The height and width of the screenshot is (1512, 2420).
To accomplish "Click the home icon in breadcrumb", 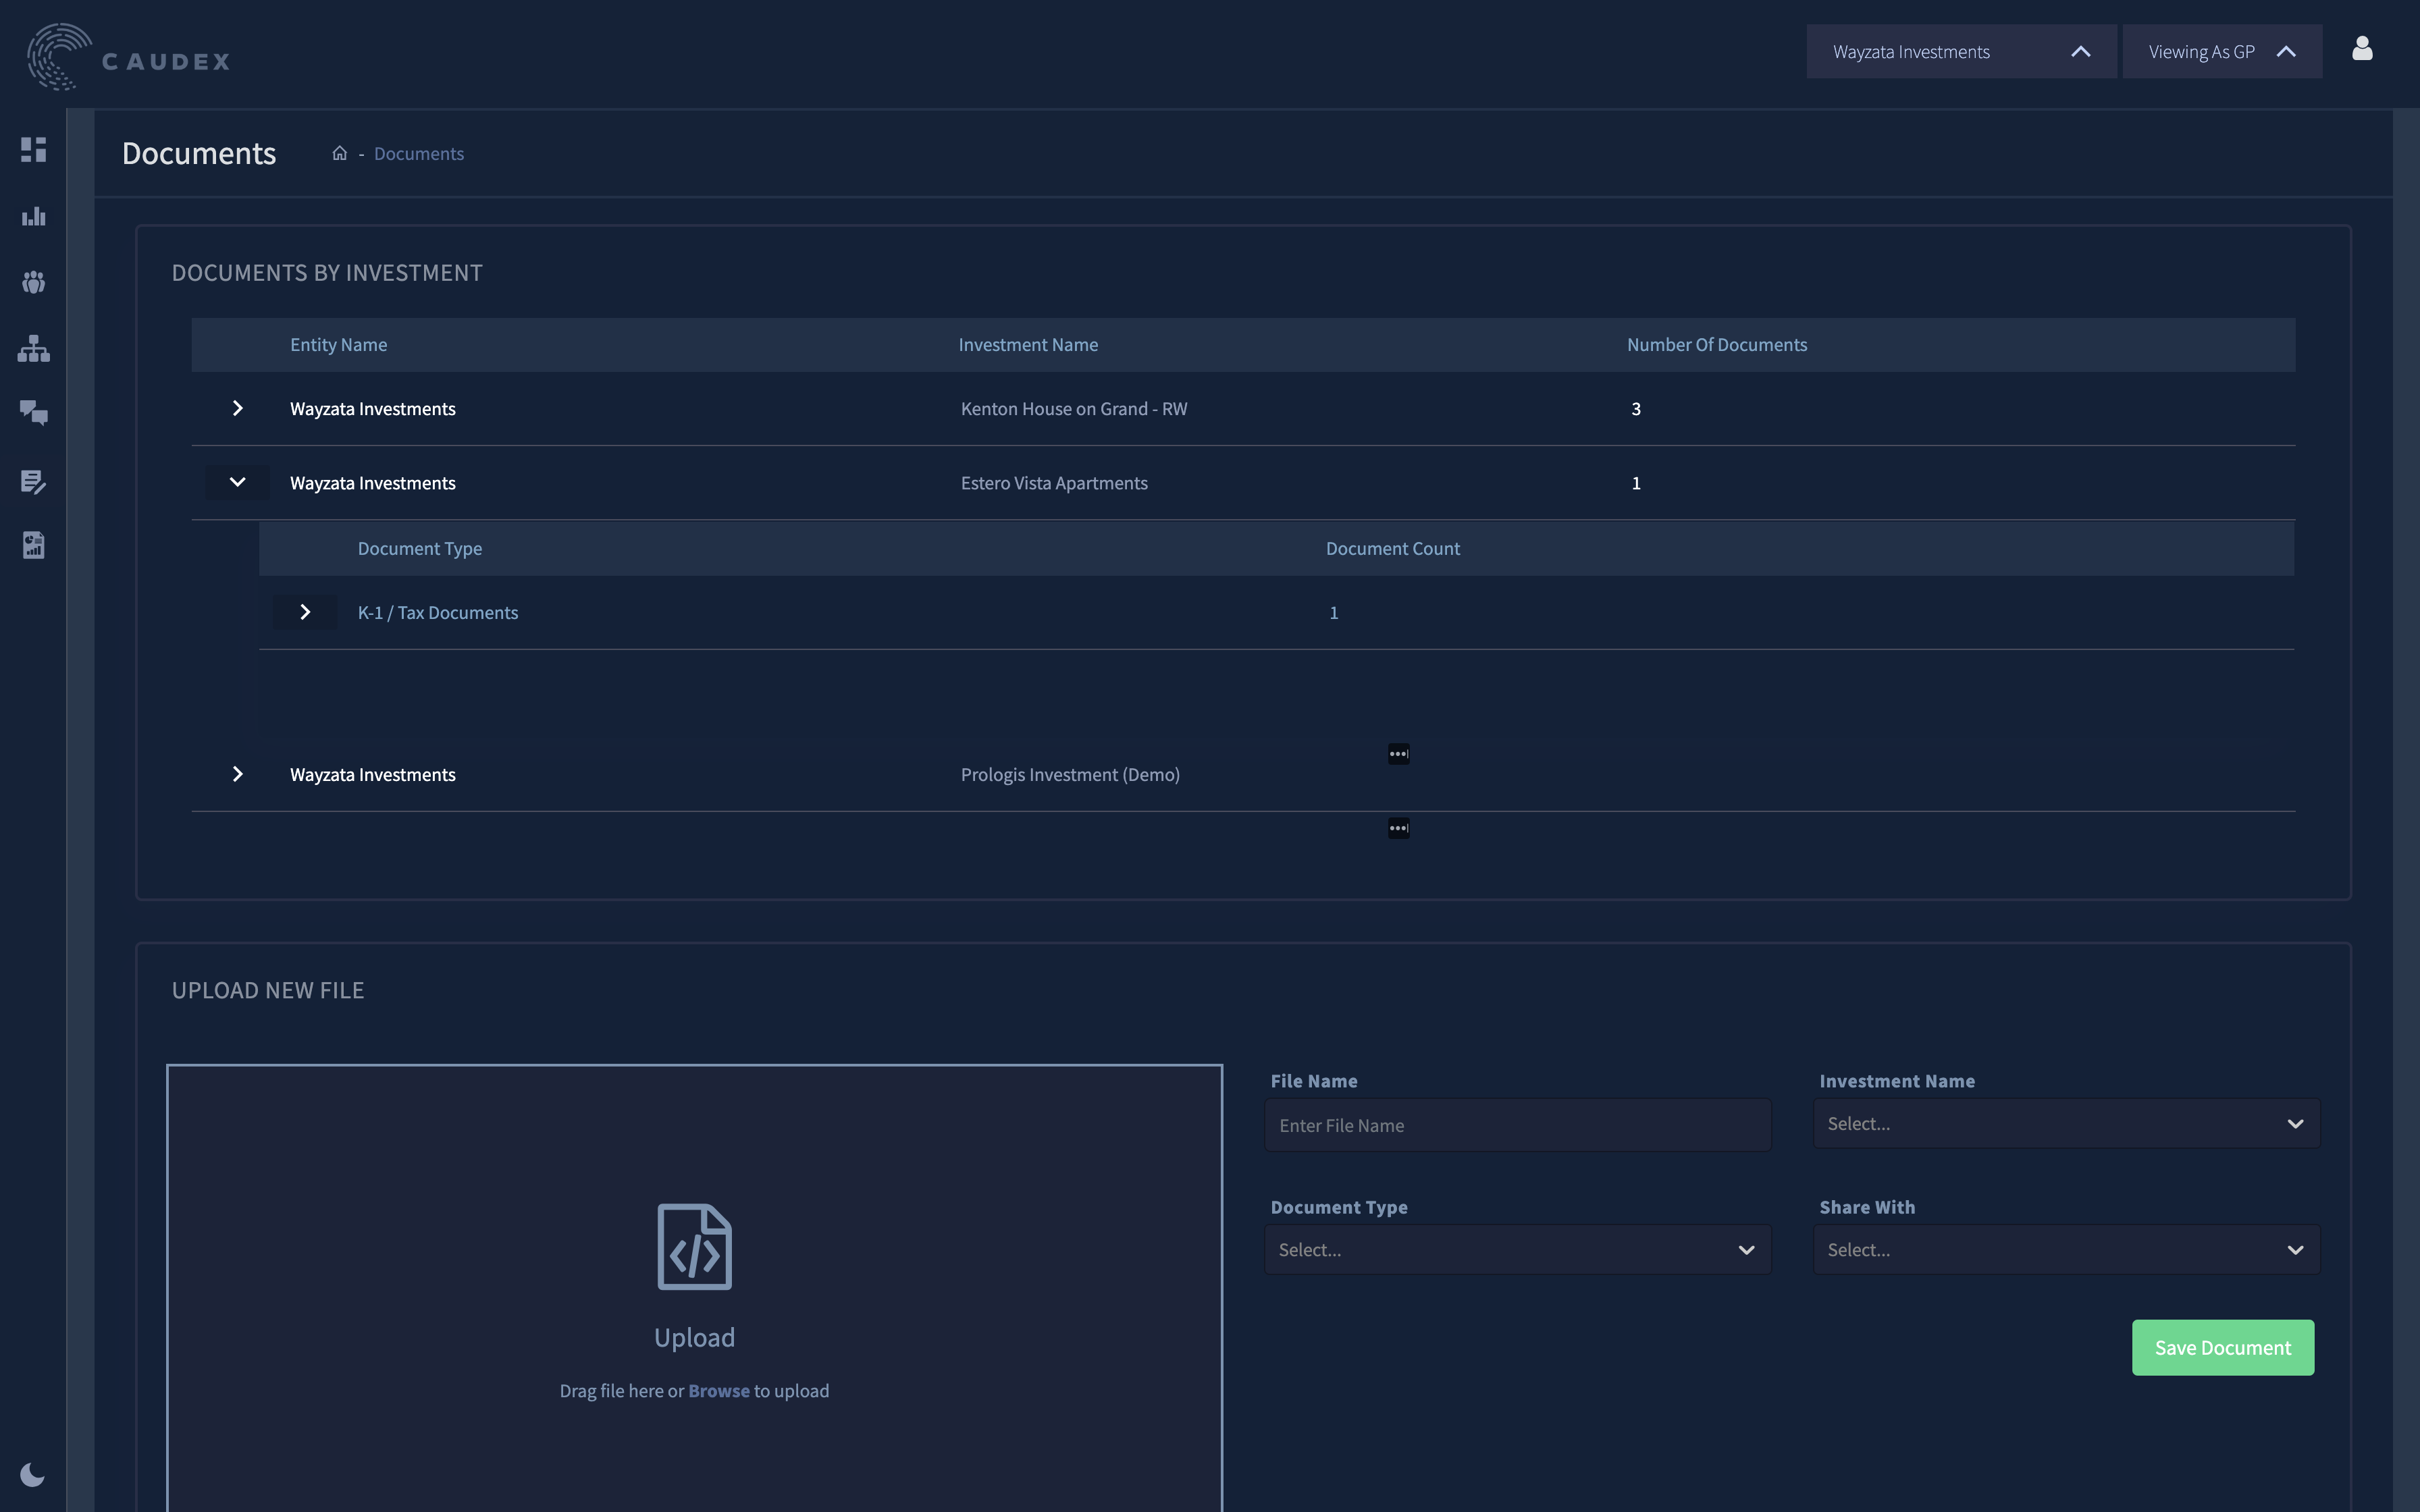I will (x=340, y=153).
